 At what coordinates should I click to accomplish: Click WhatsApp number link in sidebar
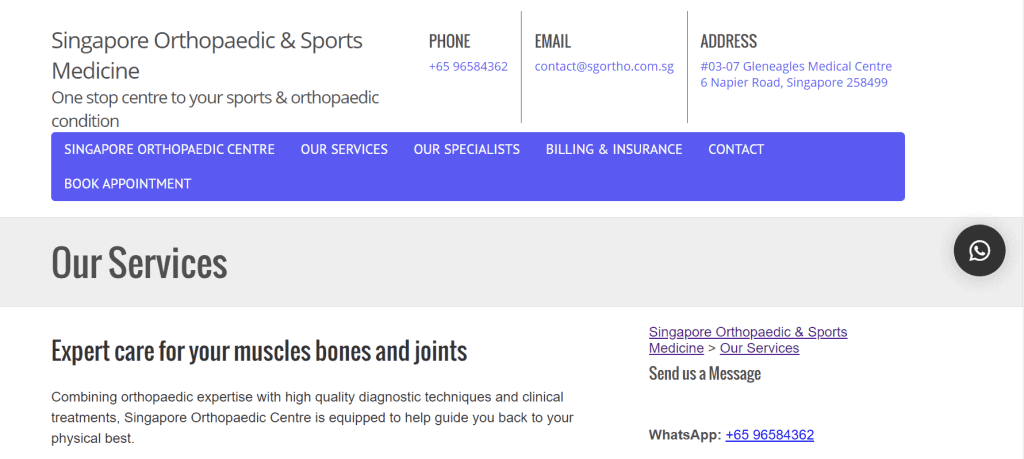pos(769,435)
